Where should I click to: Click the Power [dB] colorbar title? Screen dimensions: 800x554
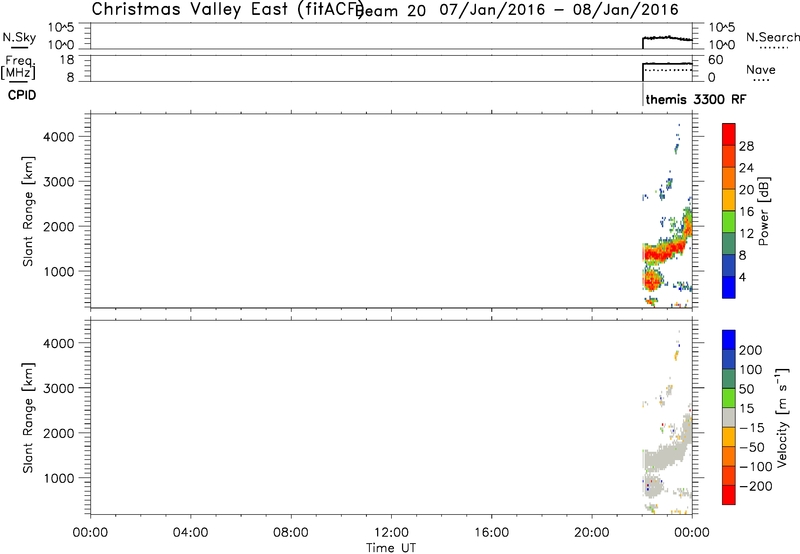(x=763, y=211)
